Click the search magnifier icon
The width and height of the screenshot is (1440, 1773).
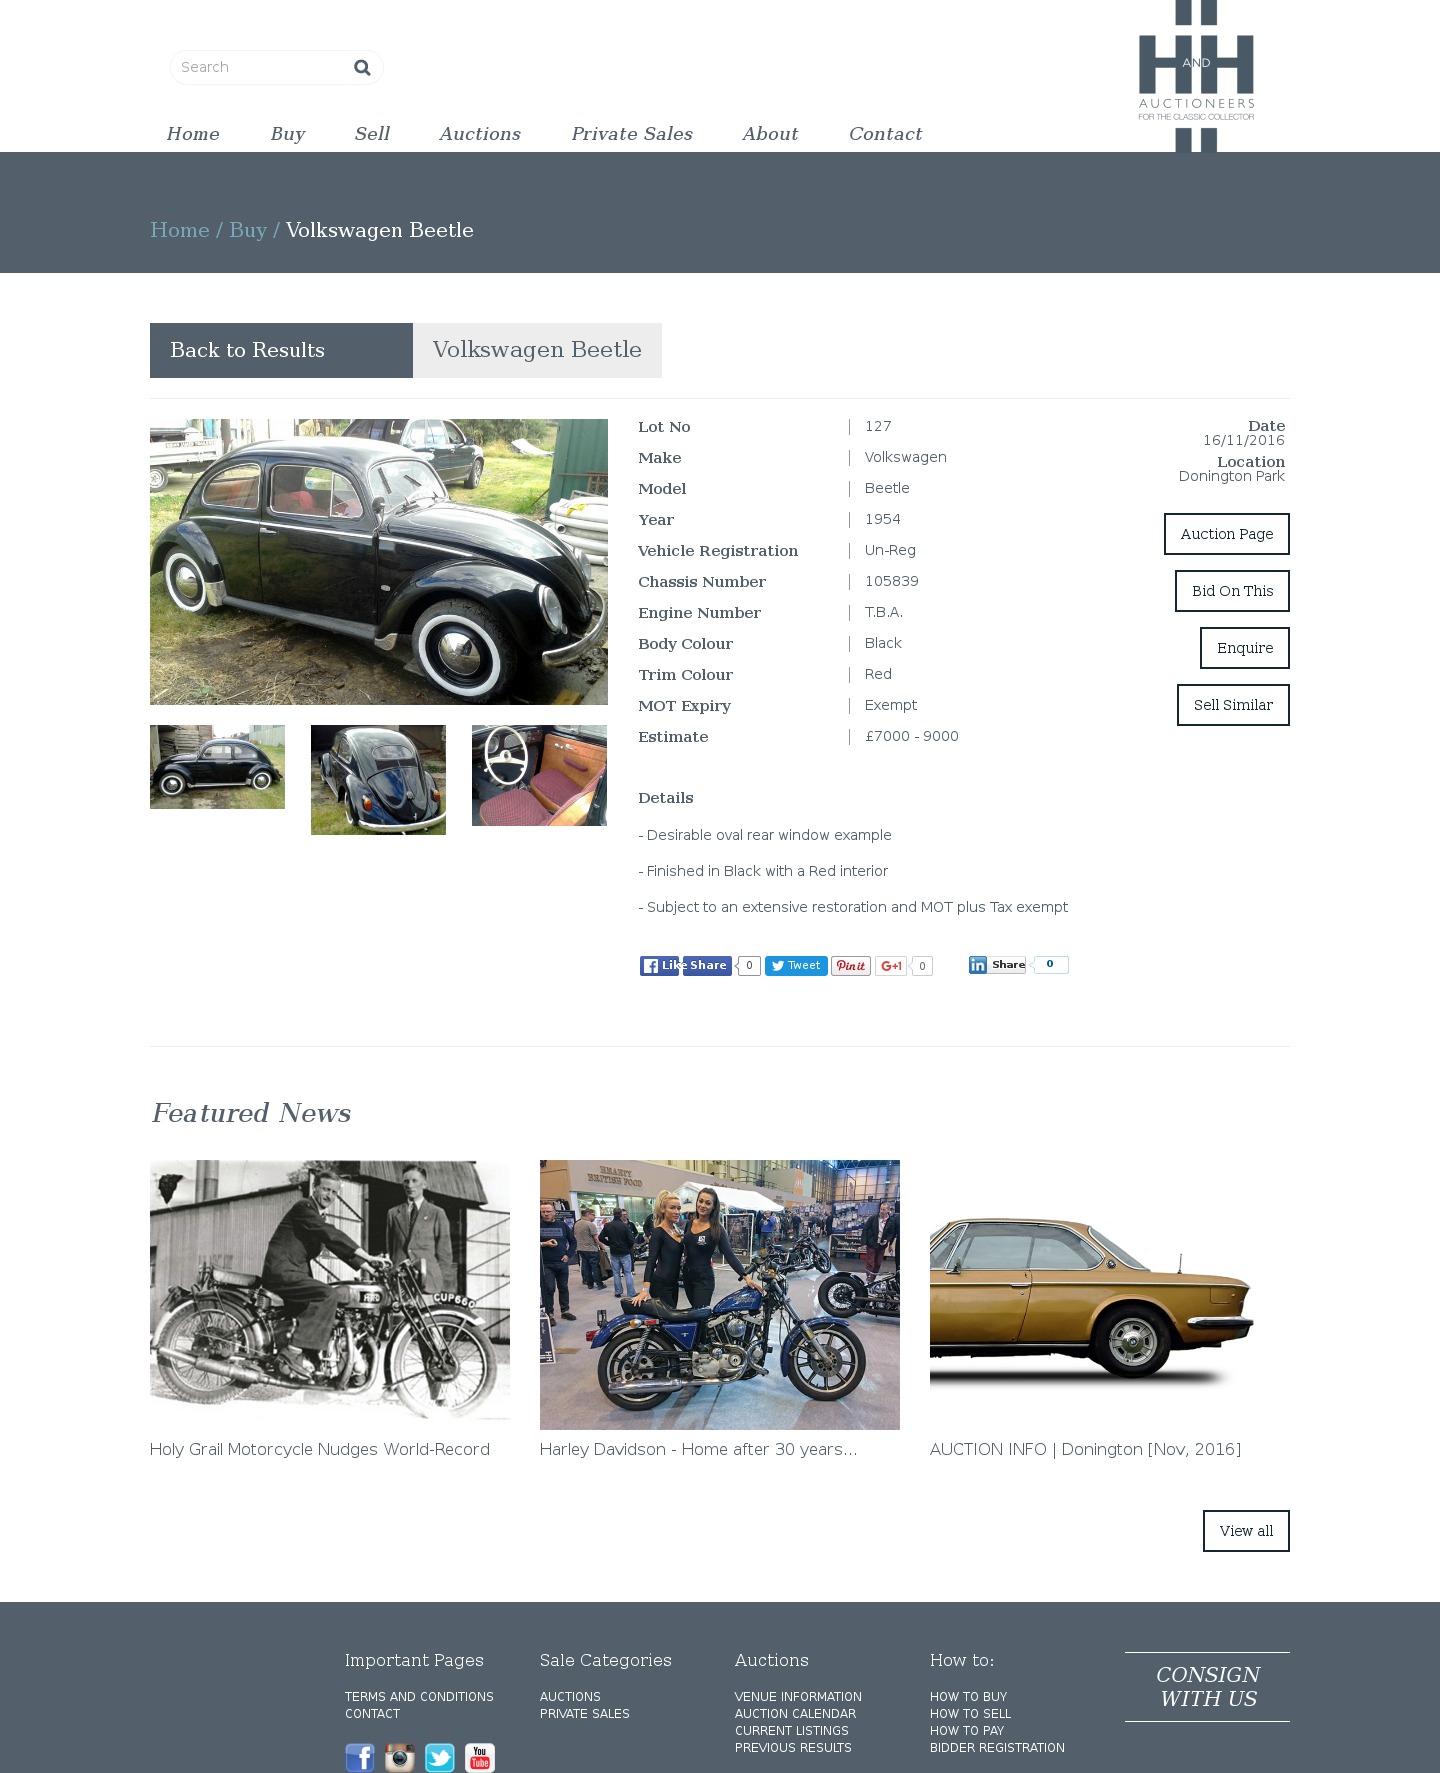(362, 67)
